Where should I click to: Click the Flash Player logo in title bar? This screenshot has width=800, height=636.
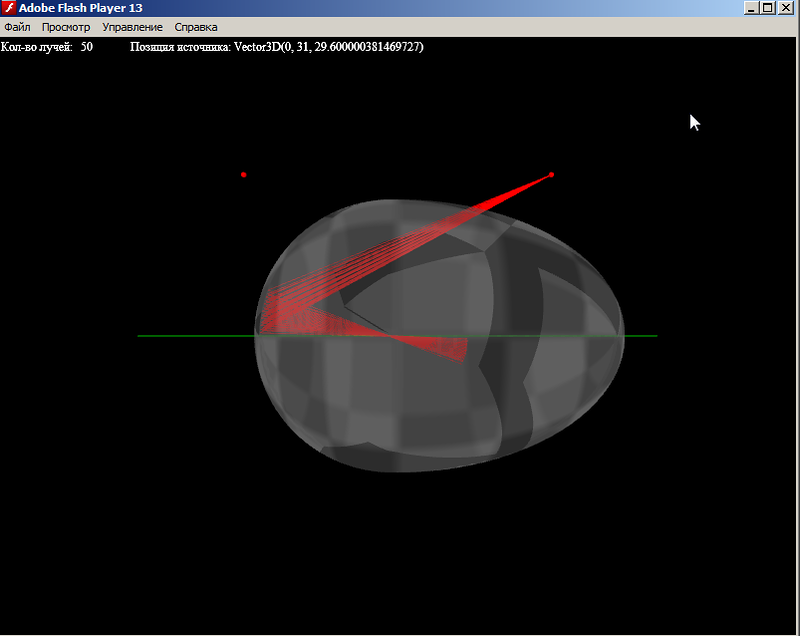pyautogui.click(x=9, y=8)
